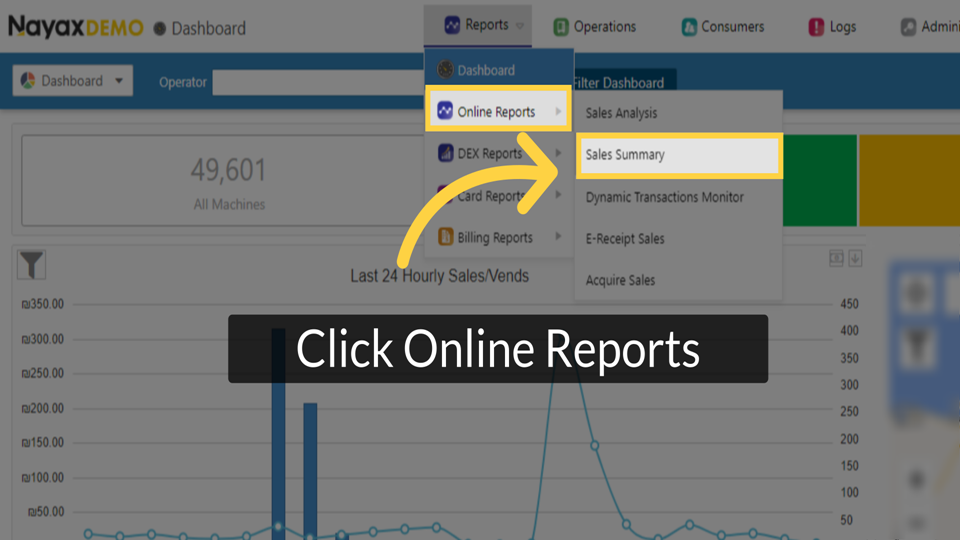Click the chart download arrow icon
Image resolution: width=960 pixels, height=540 pixels.
coord(855,258)
